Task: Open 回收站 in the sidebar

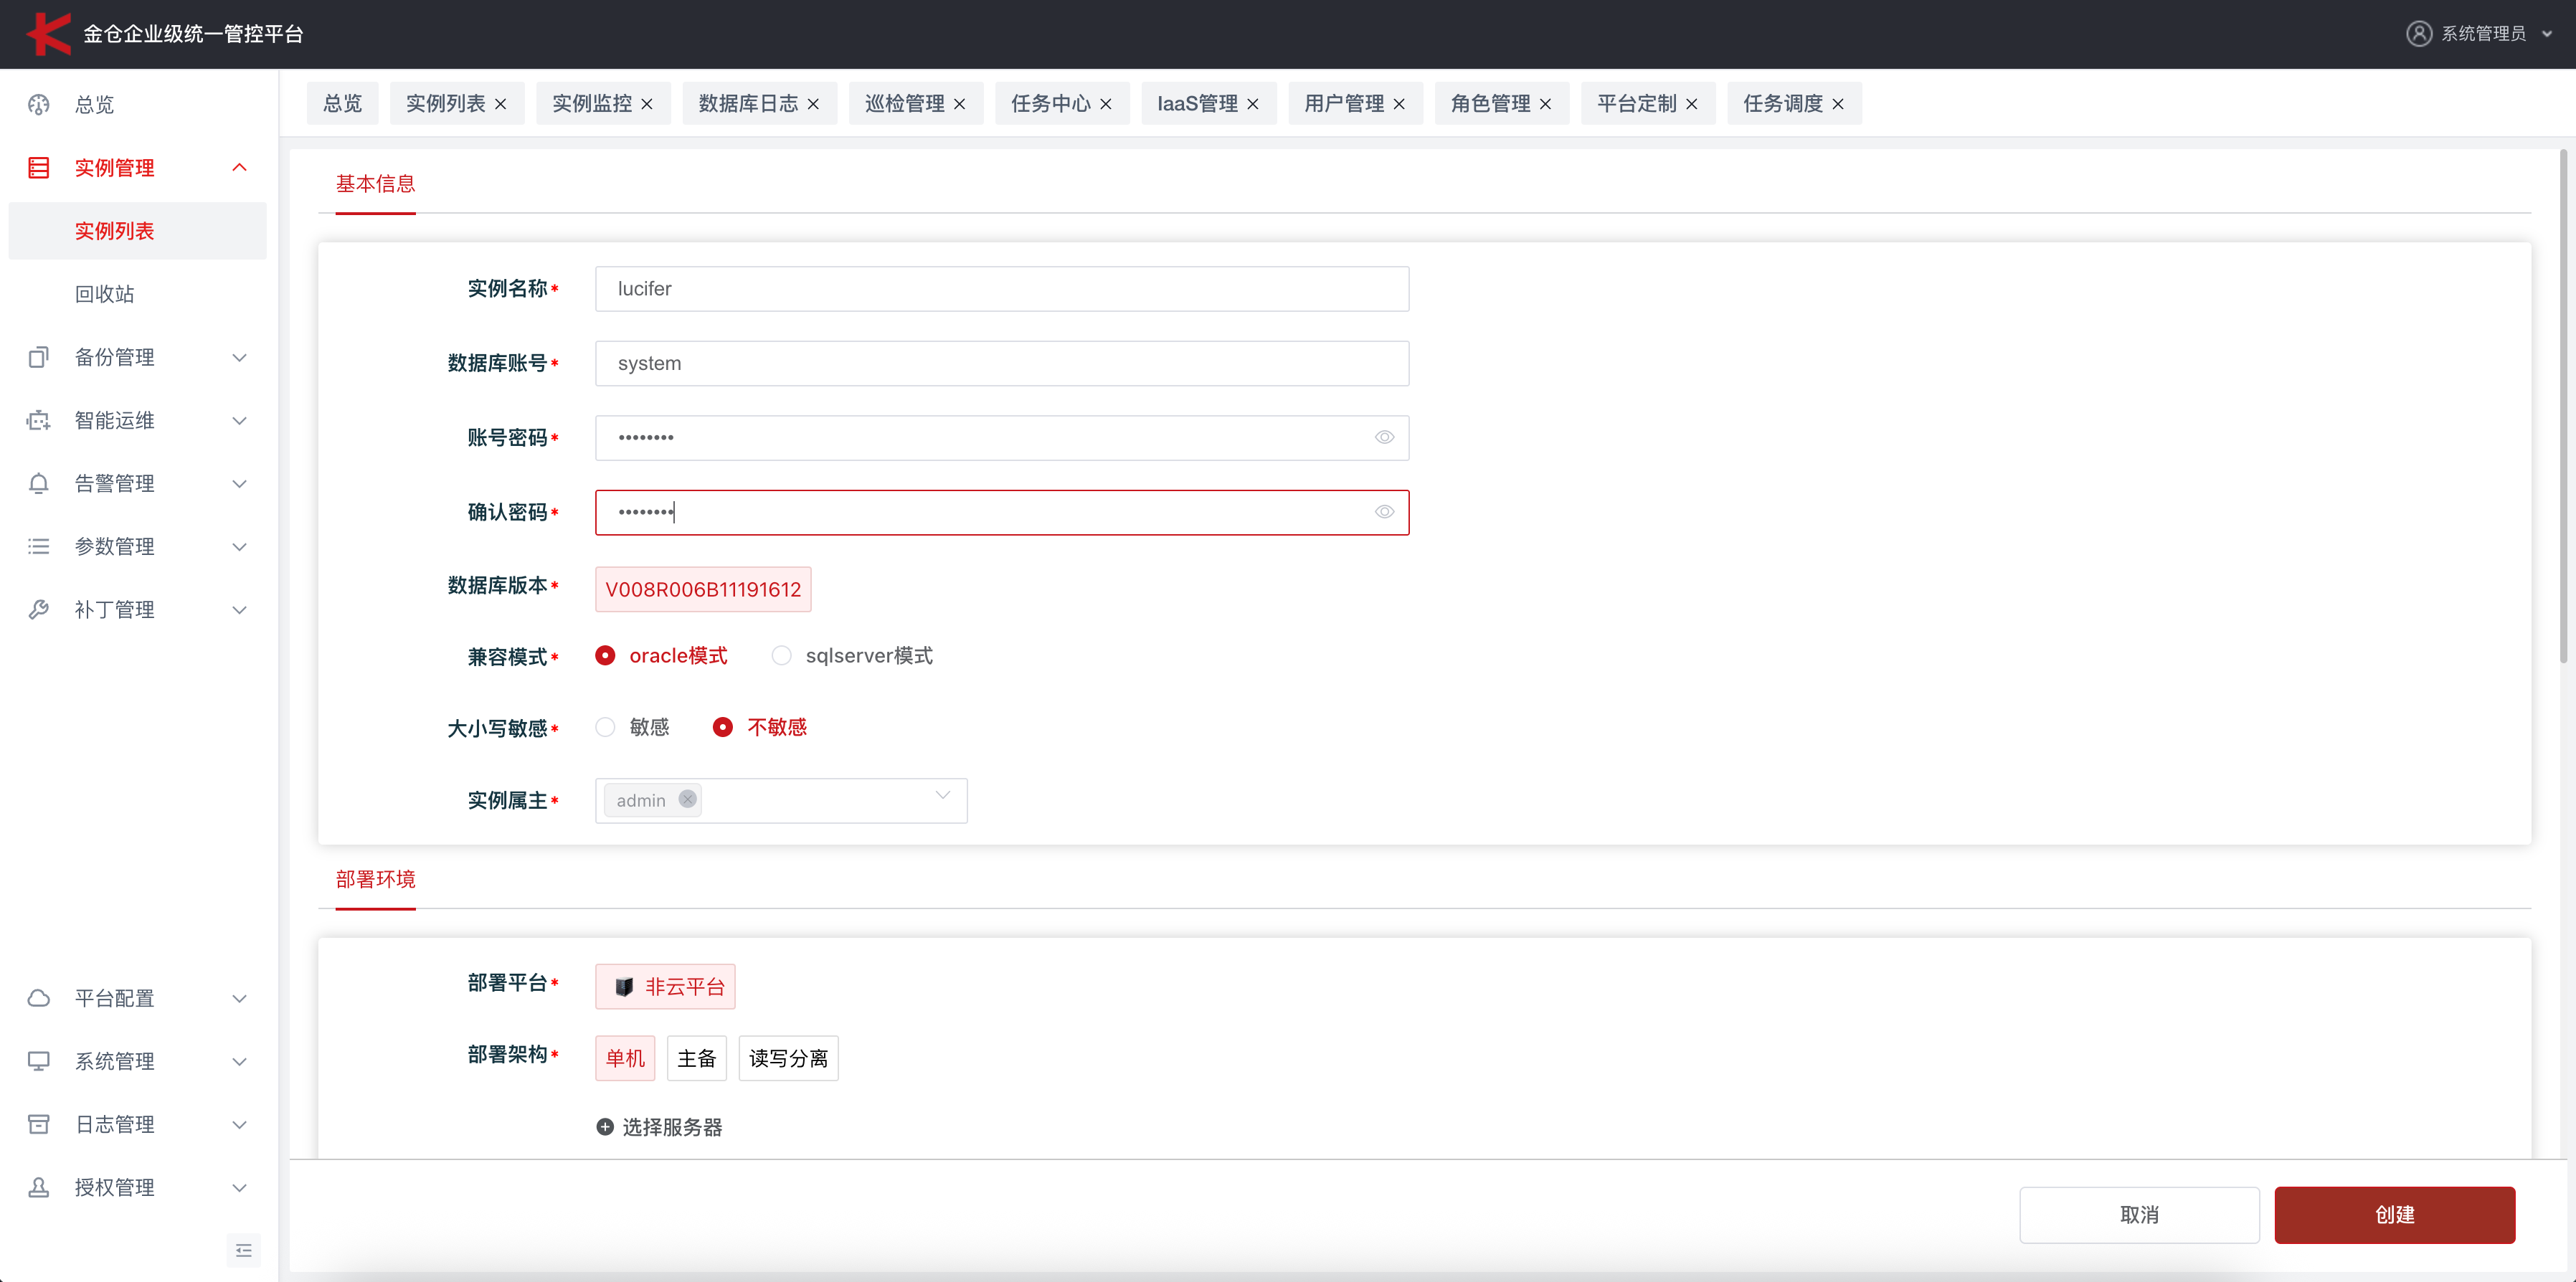Action: [104, 294]
